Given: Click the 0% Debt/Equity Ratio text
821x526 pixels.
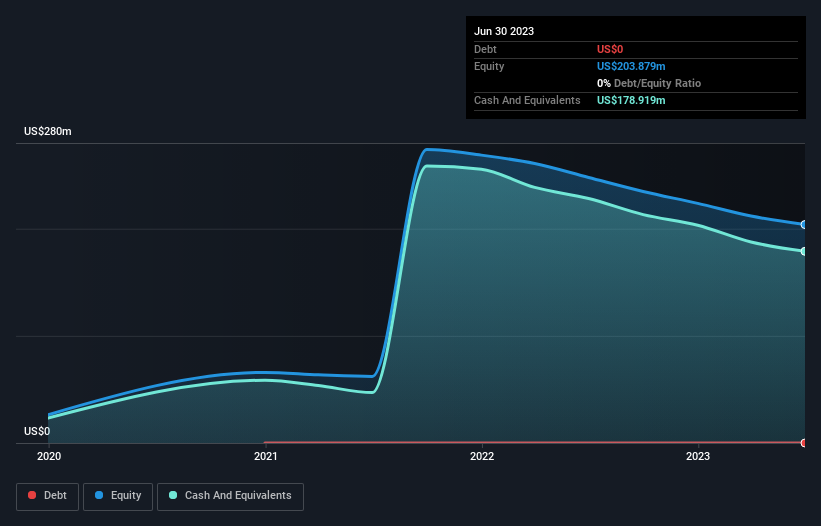Looking at the screenshot, I should [x=649, y=83].
